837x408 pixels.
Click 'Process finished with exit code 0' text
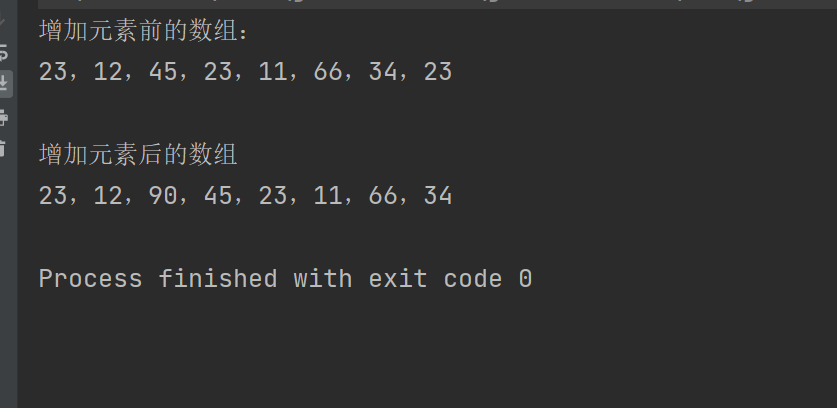285,279
